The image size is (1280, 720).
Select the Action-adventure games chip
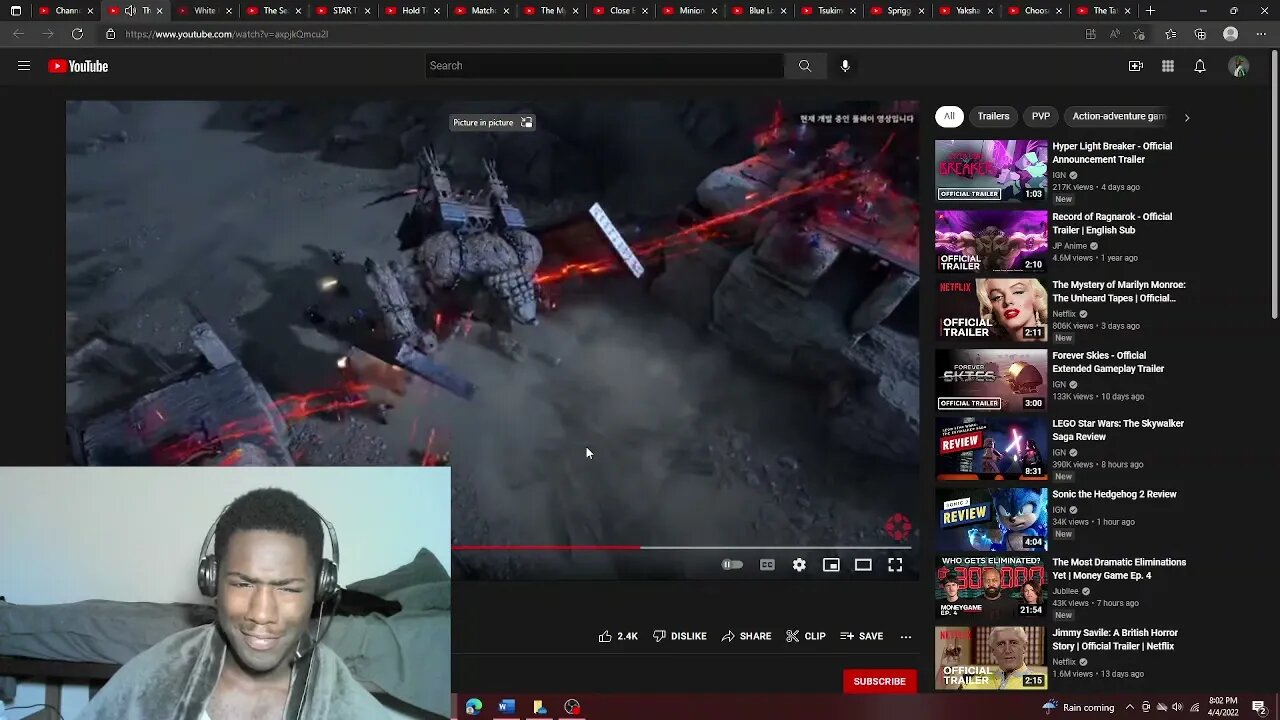[1118, 116]
